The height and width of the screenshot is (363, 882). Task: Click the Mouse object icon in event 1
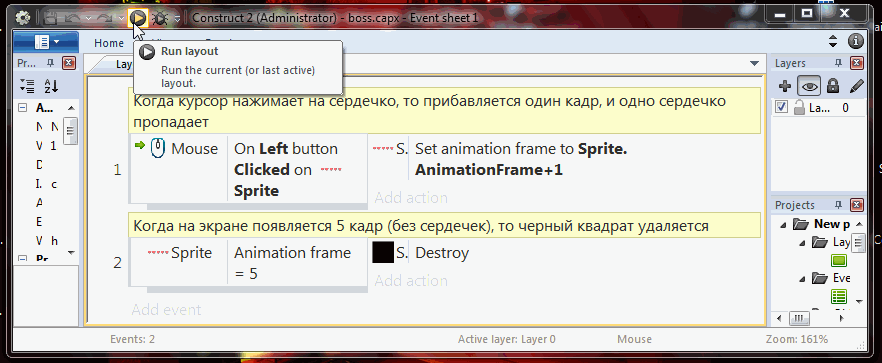pos(159,149)
